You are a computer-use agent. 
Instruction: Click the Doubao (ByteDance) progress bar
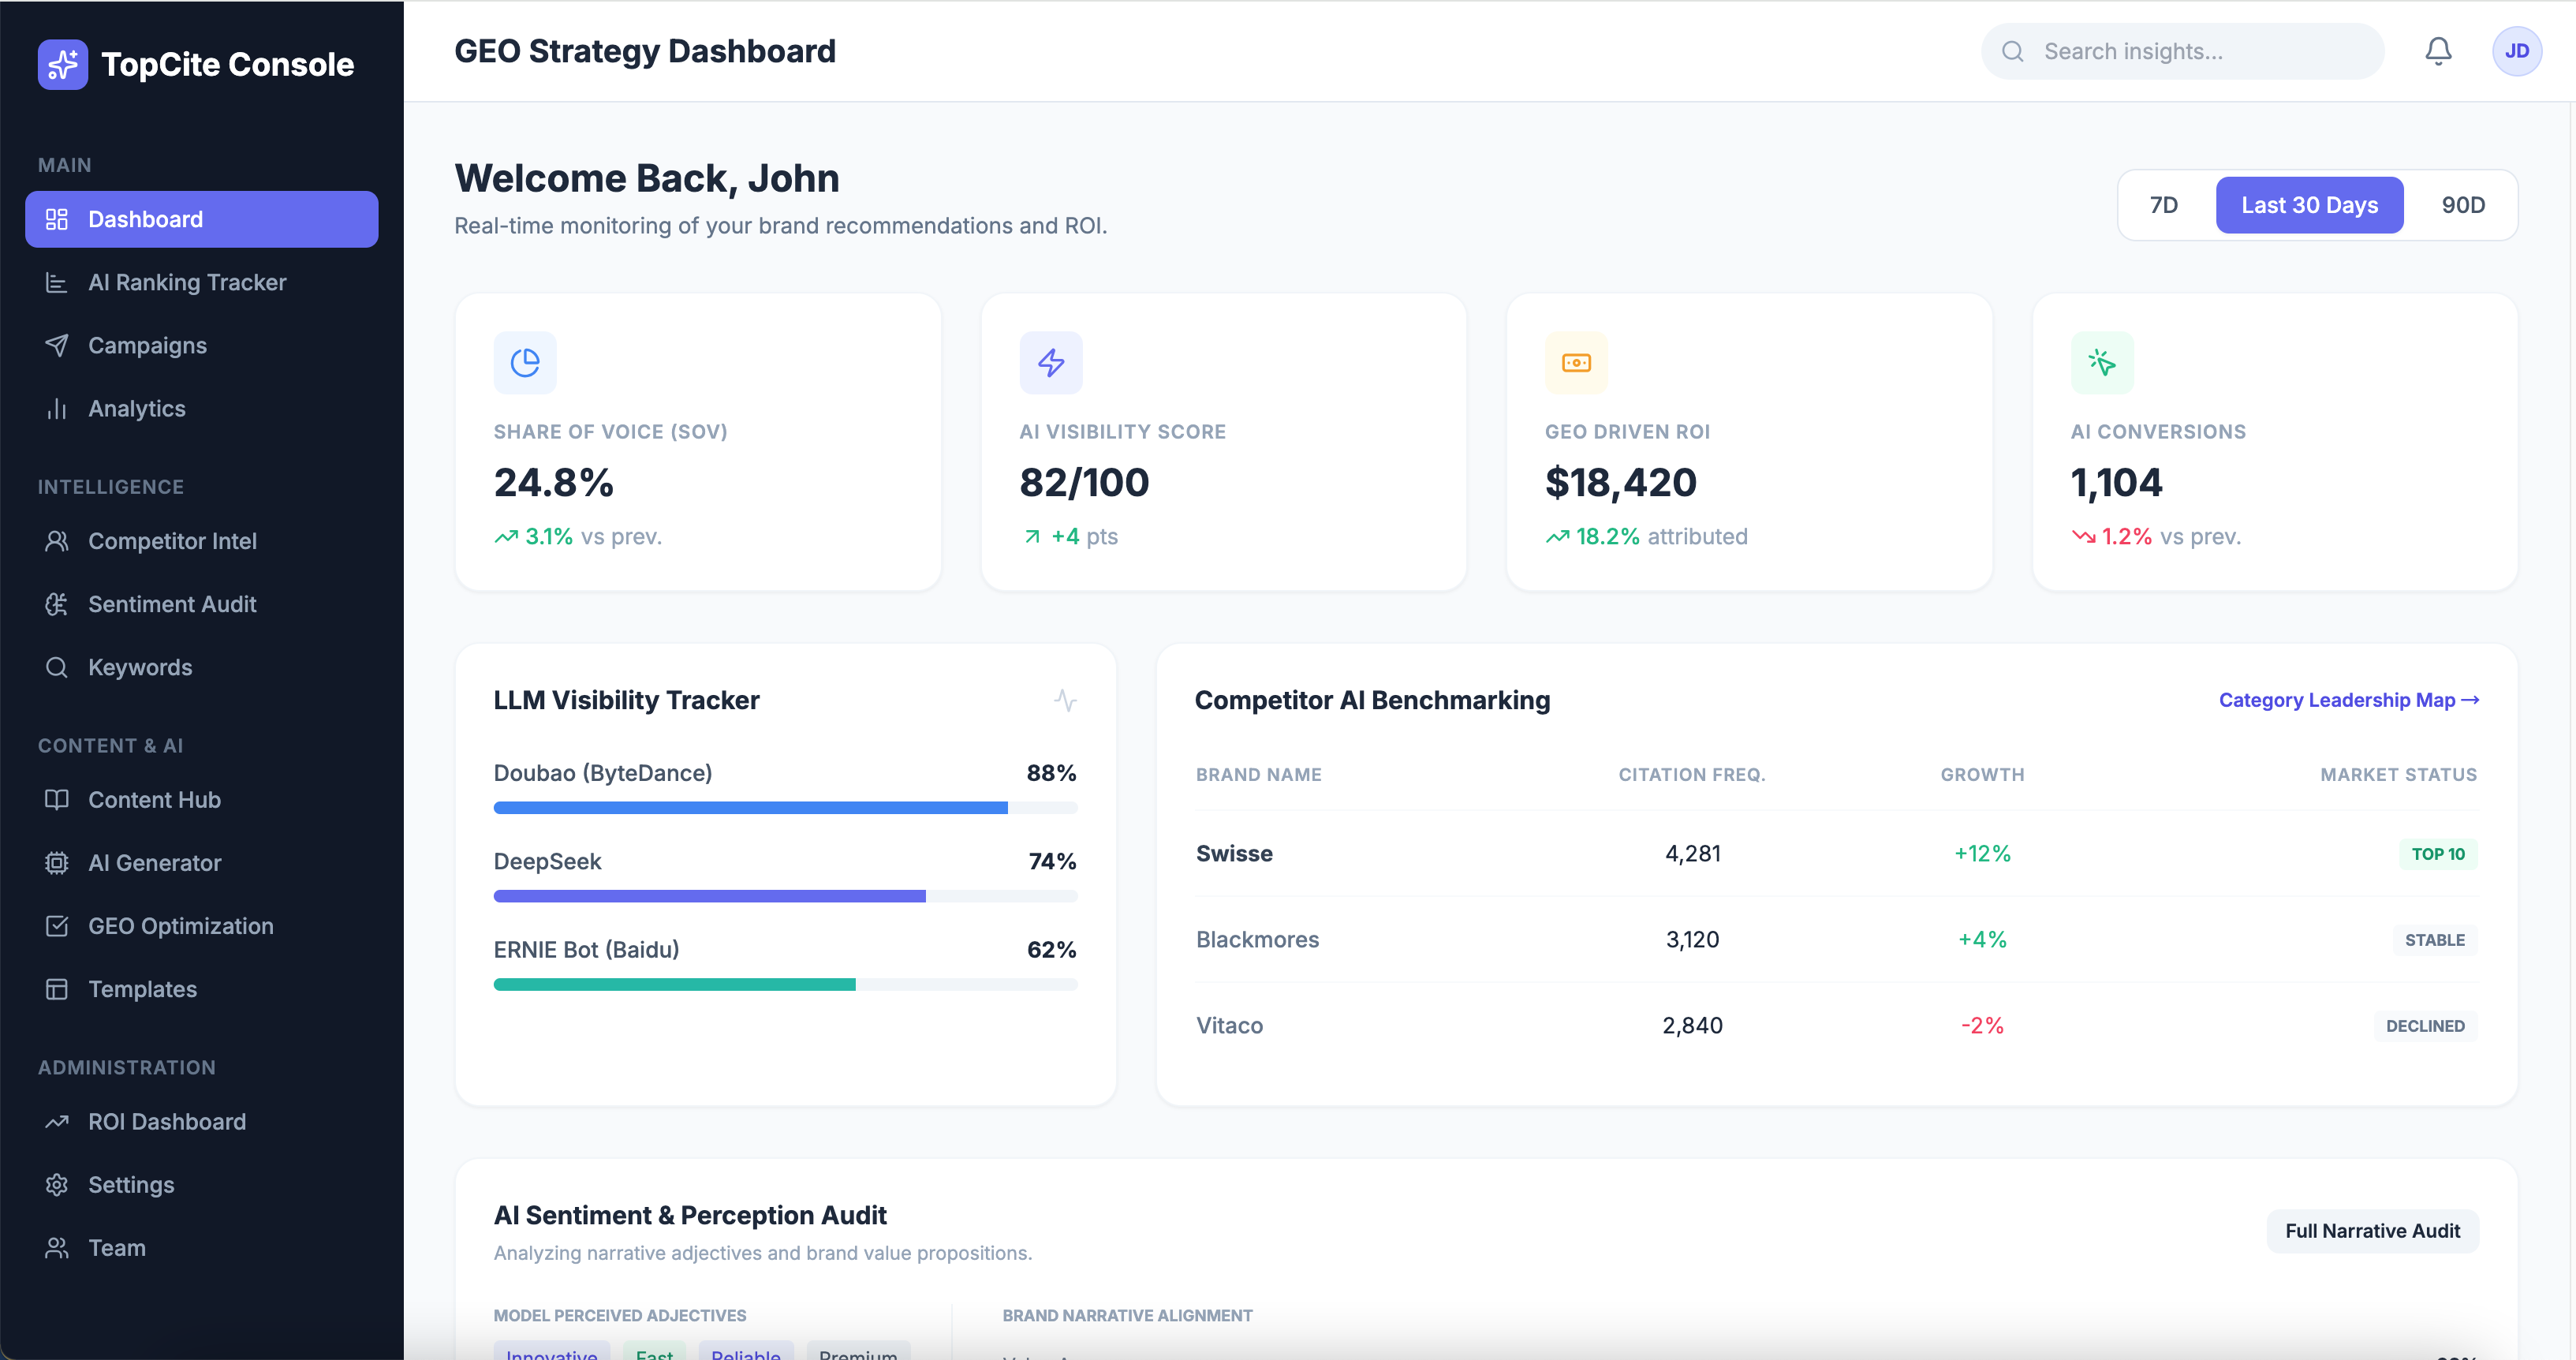pos(784,807)
